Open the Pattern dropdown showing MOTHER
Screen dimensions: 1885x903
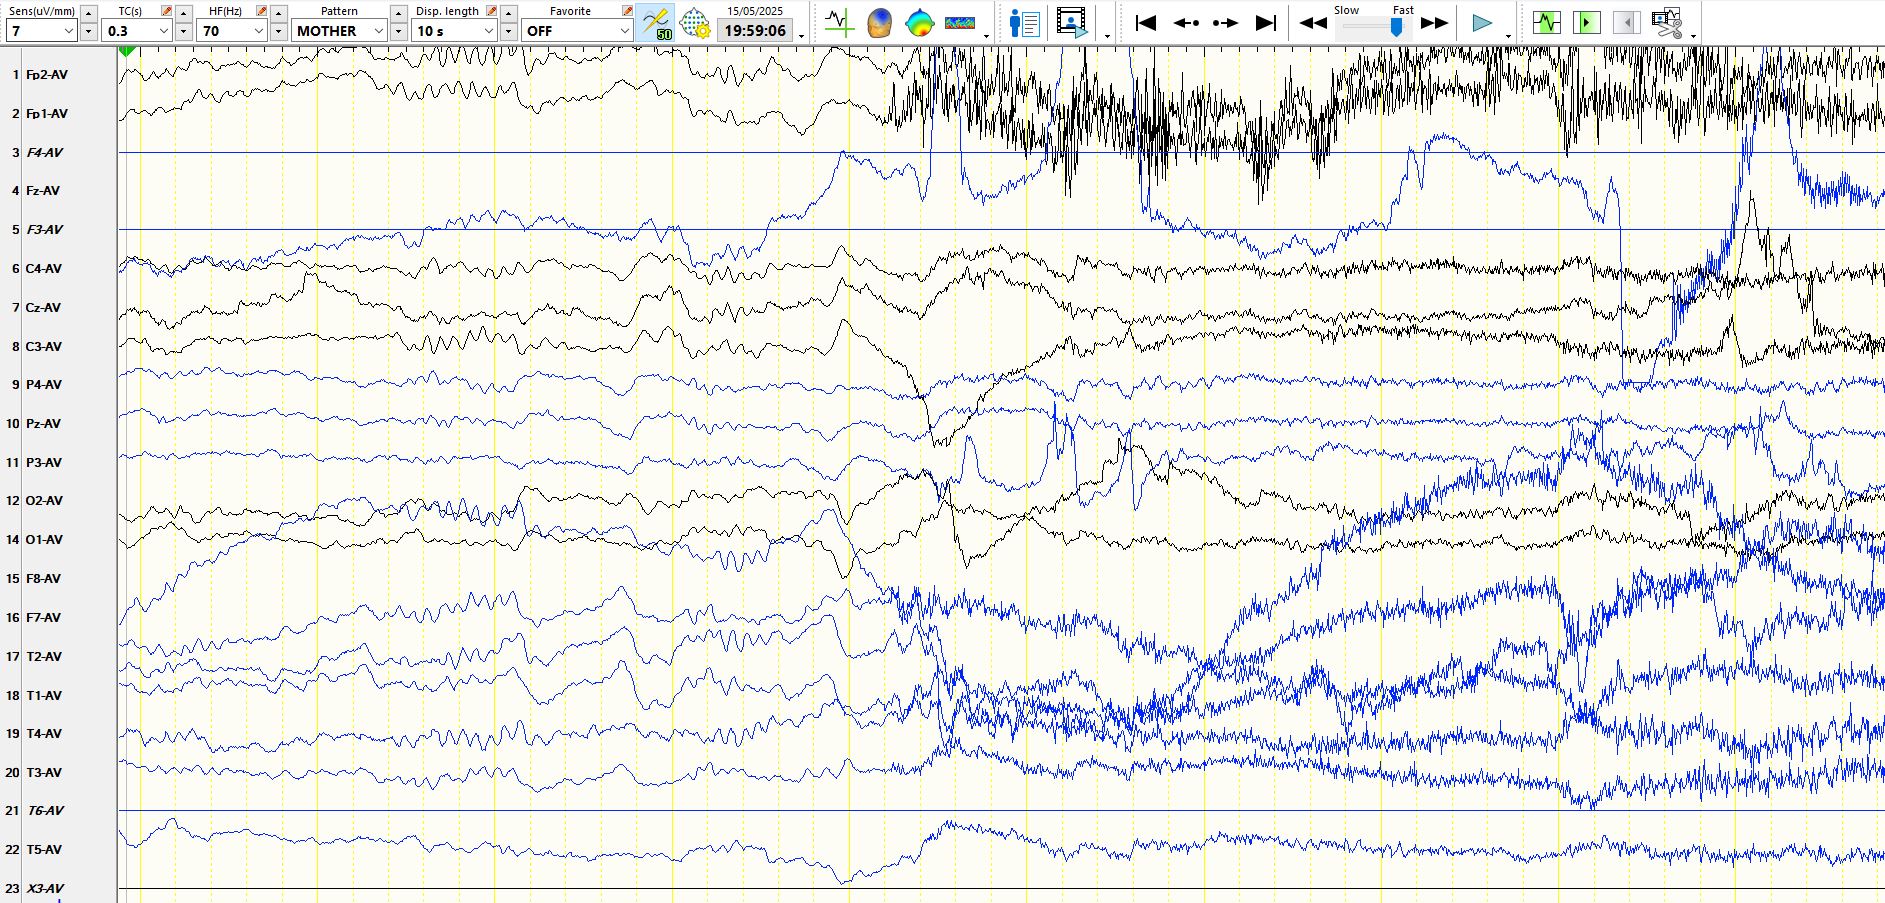click(340, 31)
